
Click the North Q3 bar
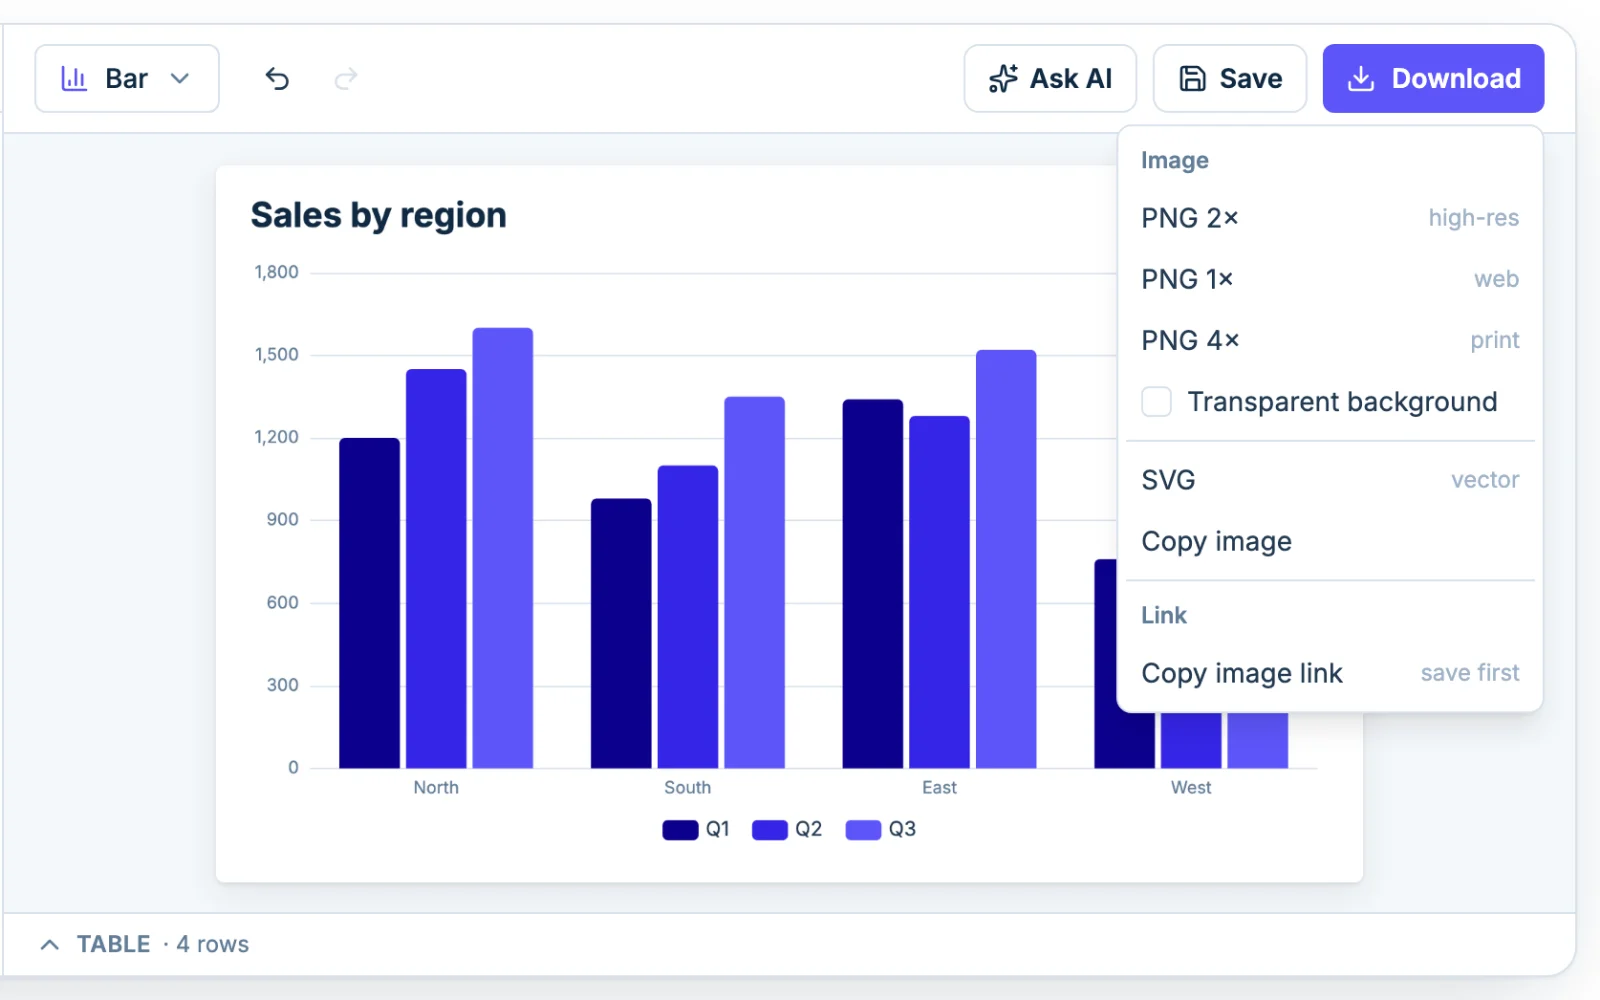503,548
